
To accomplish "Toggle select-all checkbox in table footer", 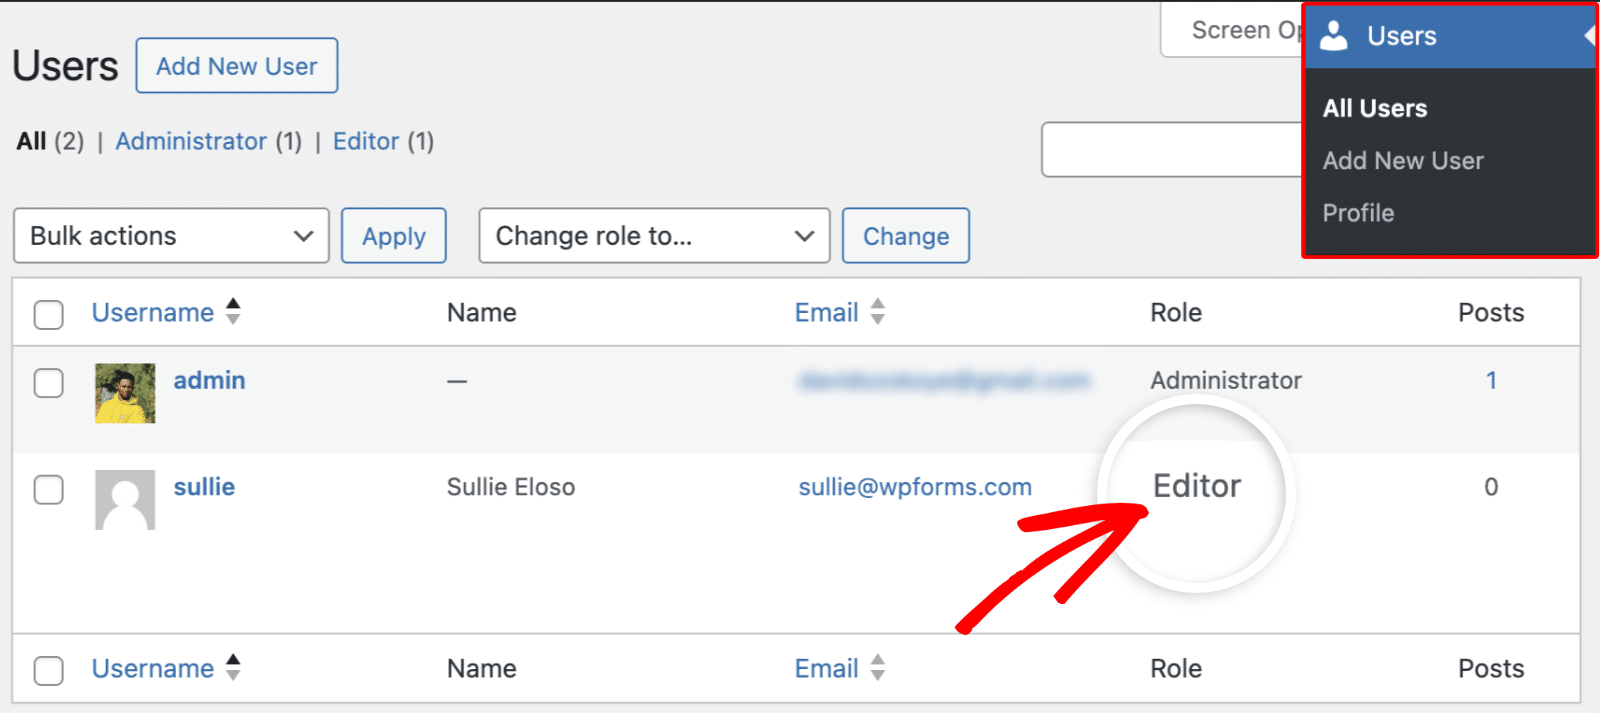I will coord(49,670).
